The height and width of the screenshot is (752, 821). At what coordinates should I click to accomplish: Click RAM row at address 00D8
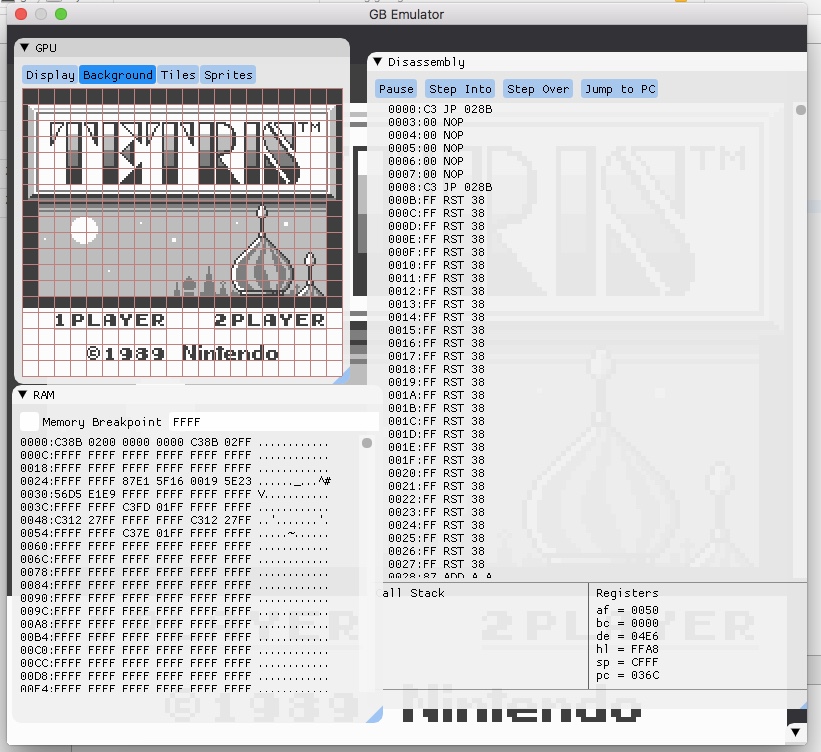point(174,676)
